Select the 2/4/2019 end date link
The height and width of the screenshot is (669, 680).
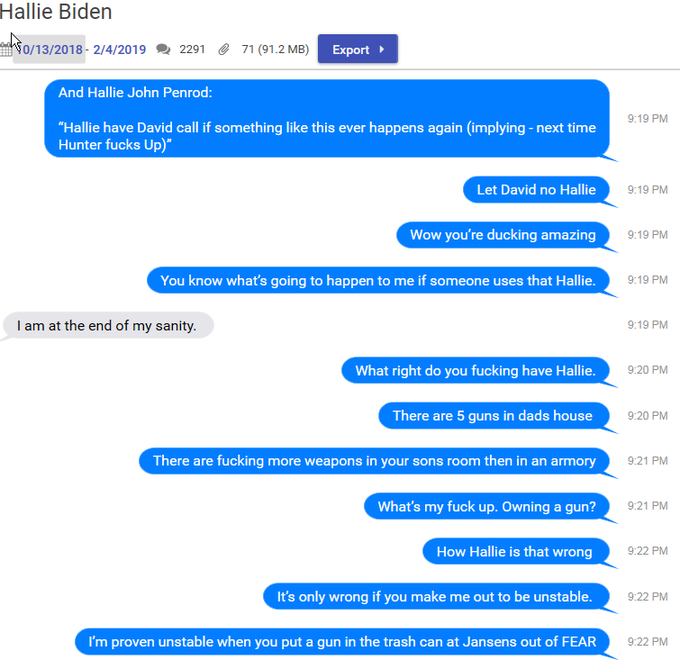click(119, 49)
